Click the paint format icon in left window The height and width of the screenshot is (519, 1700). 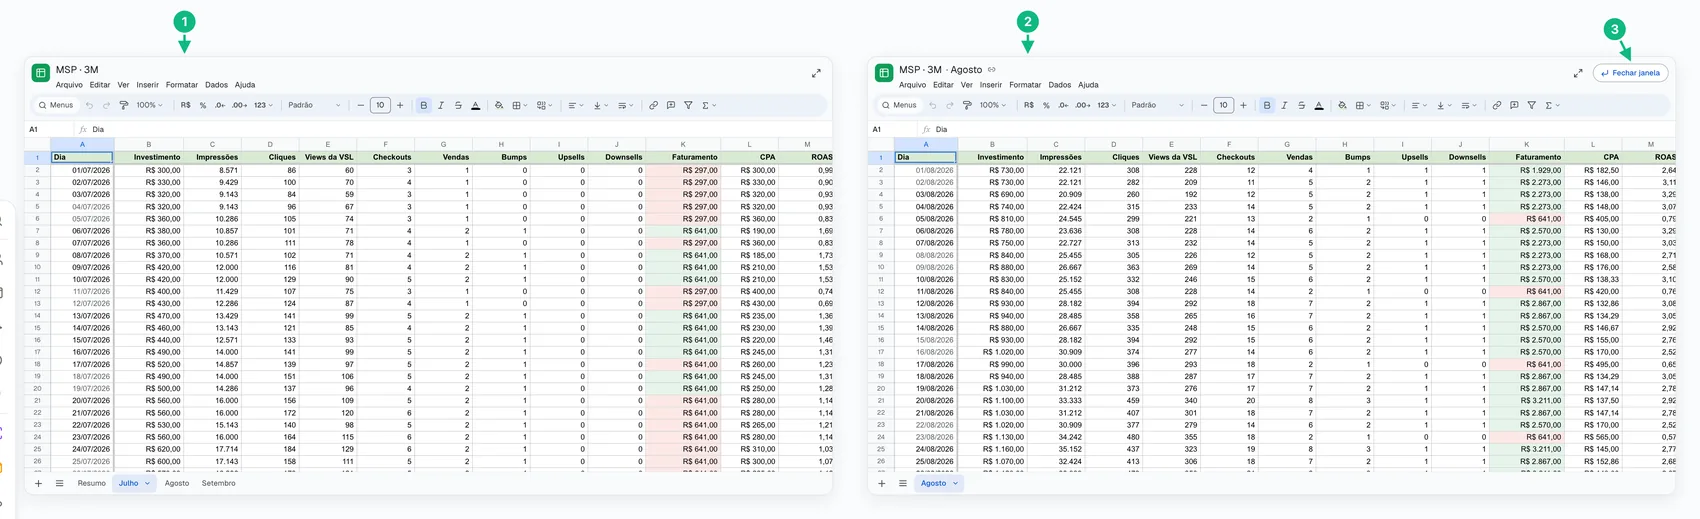124,105
